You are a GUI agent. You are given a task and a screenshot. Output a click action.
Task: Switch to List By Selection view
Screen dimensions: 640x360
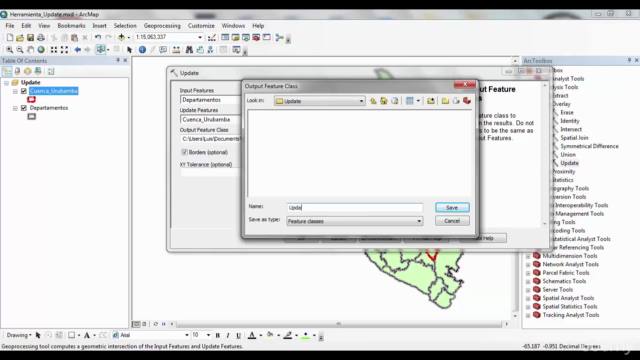click(38, 71)
